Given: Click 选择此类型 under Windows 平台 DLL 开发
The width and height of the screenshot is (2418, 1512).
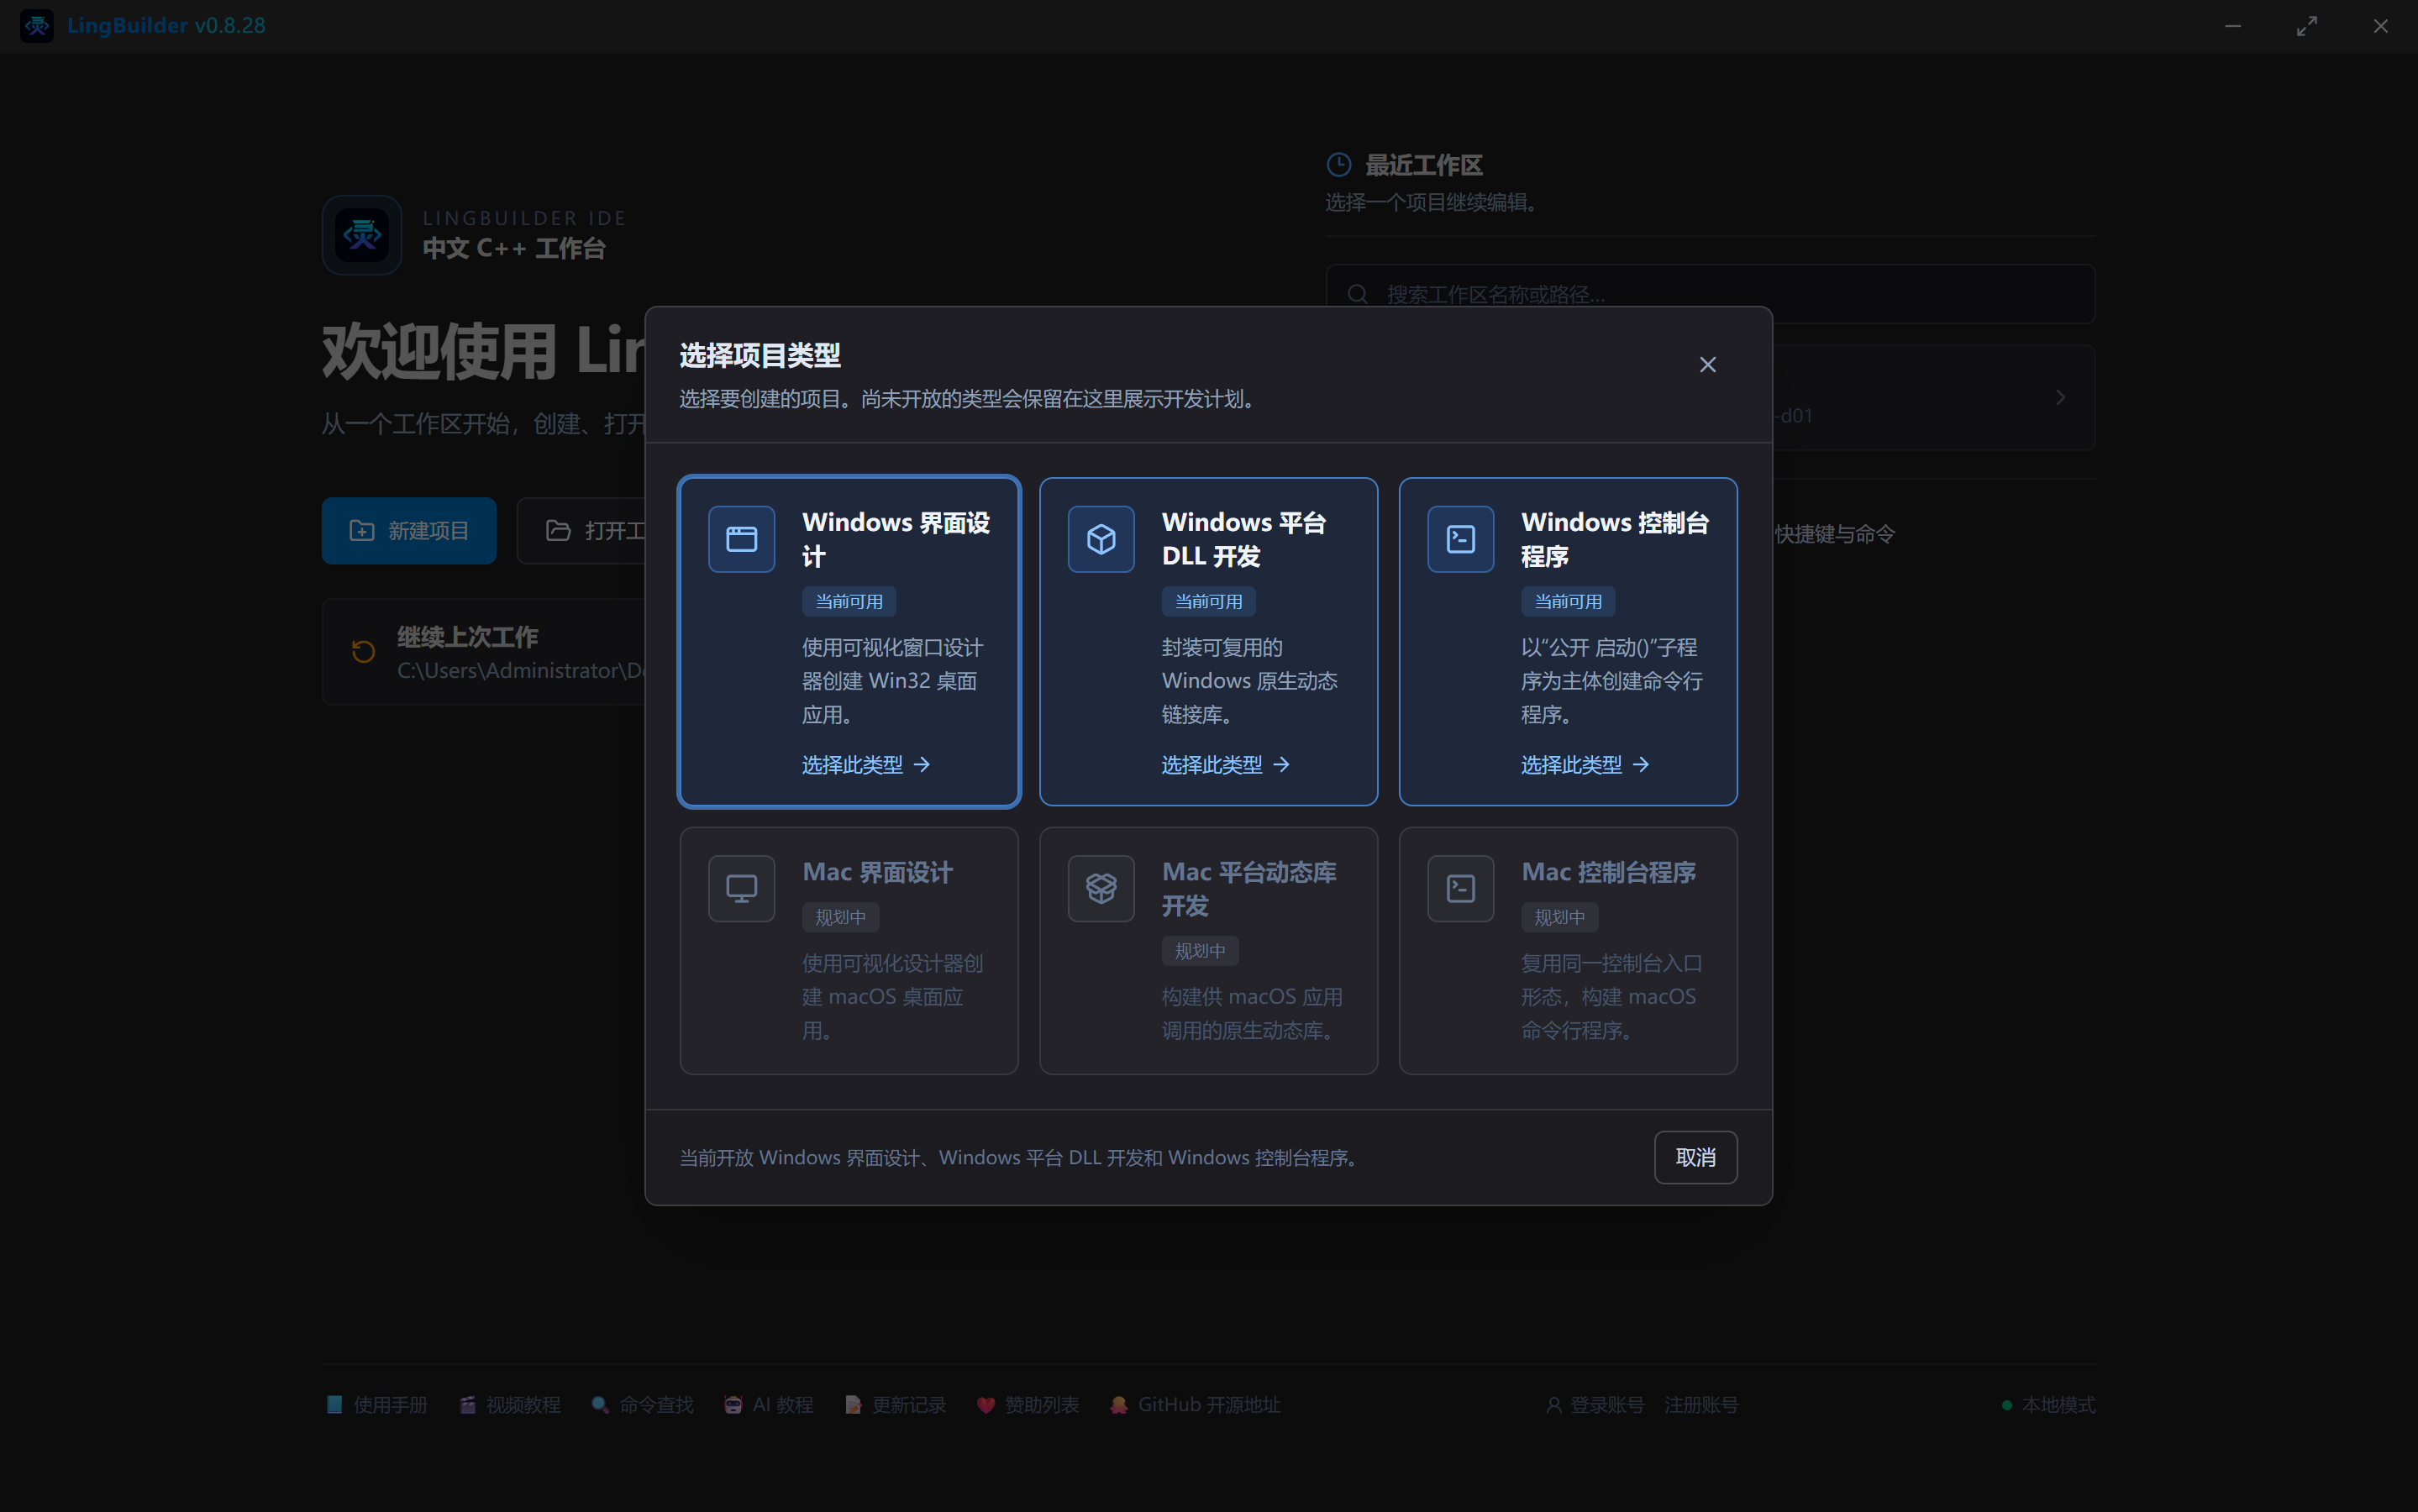Looking at the screenshot, I should (1226, 765).
